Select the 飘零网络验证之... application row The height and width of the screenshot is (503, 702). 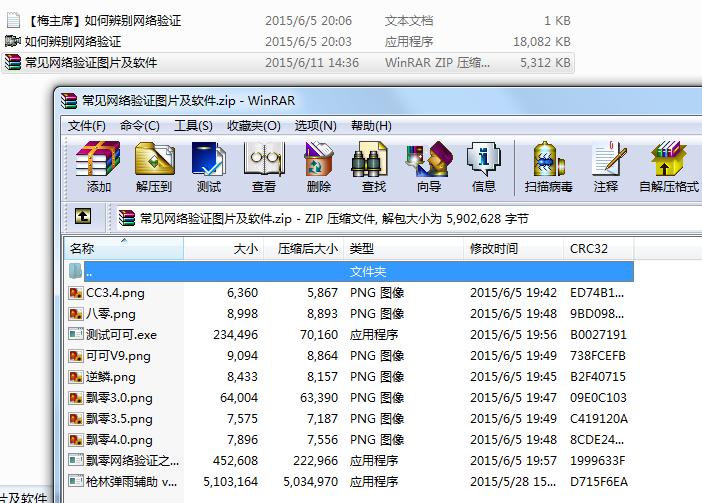pos(349,460)
